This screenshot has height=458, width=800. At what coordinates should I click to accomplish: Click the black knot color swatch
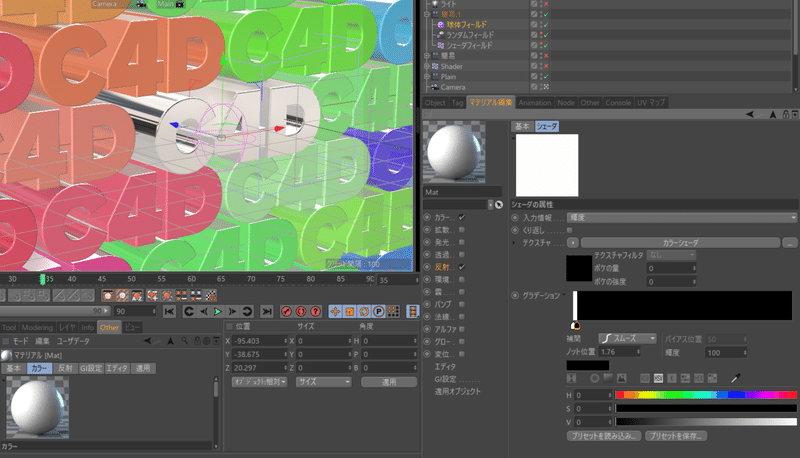(x=588, y=365)
